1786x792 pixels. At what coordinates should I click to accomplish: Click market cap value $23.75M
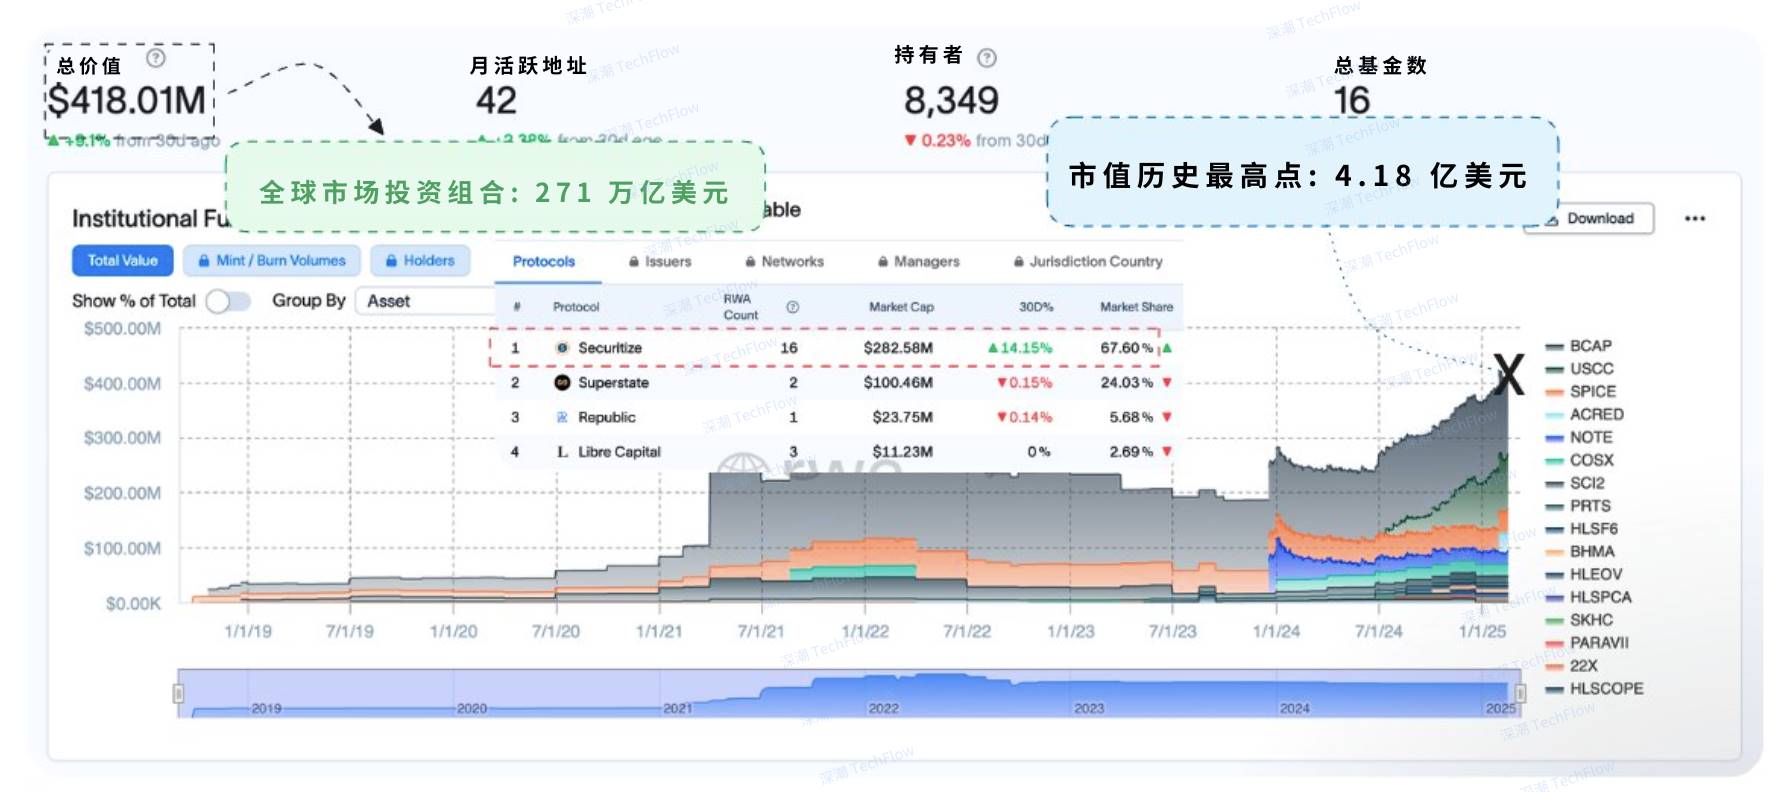[x=902, y=417]
